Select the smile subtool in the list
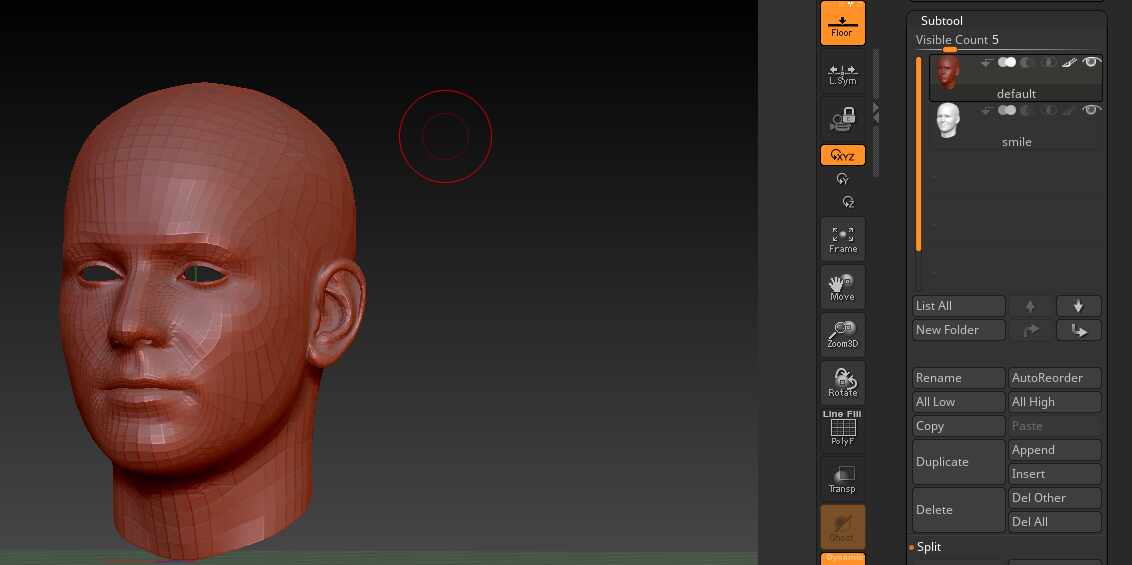This screenshot has height=565, width=1132. [1016, 142]
